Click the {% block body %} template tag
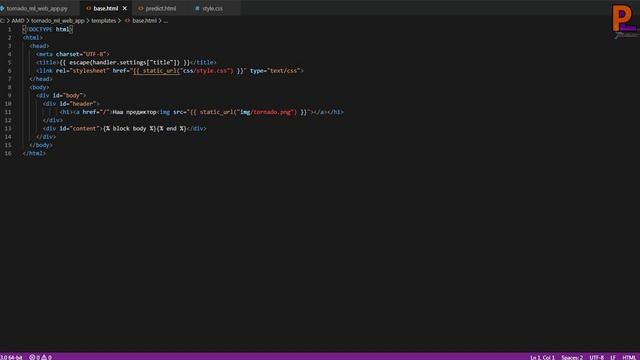 pyautogui.click(x=130, y=129)
